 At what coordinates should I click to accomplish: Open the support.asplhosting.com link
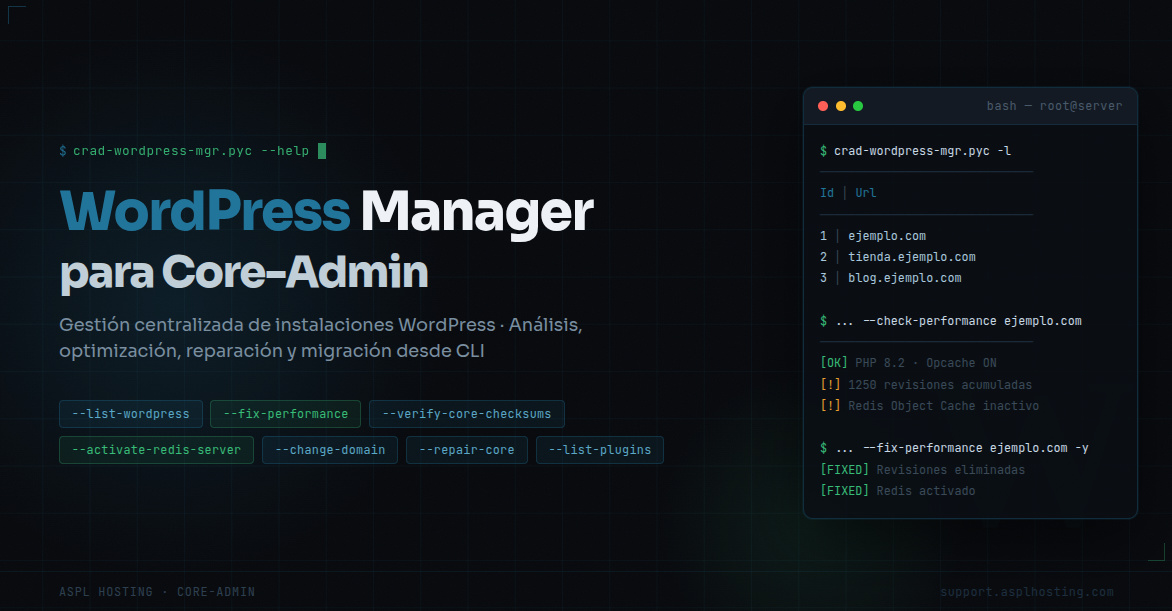[x=1026, y=592]
